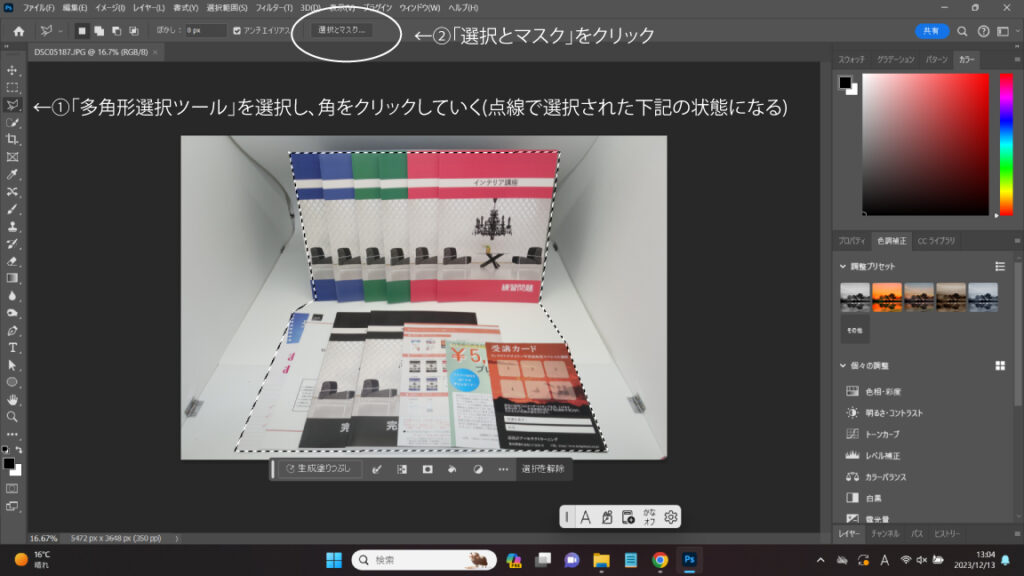Select the Eyedropper tool
Screen dimensions: 1024x576
tap(12, 173)
